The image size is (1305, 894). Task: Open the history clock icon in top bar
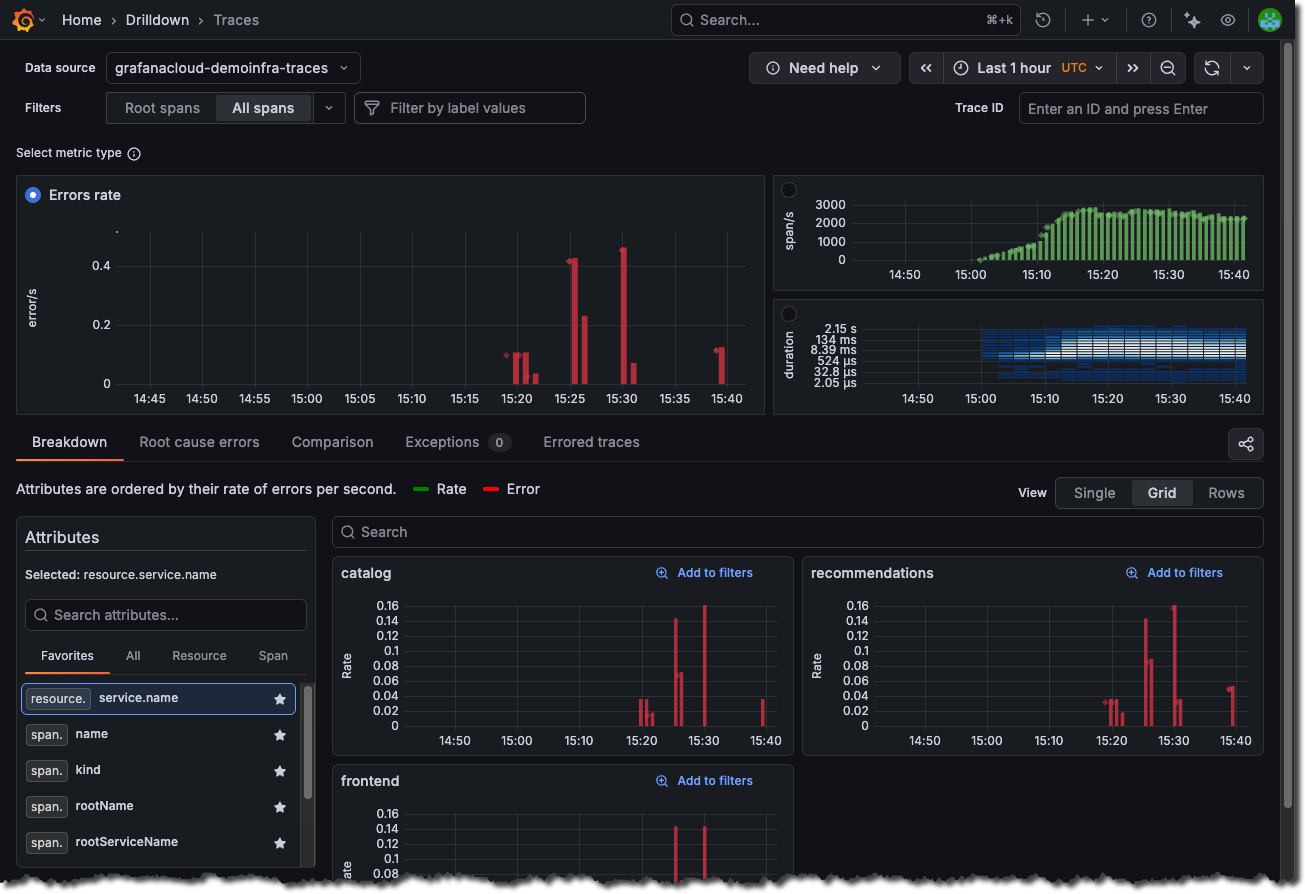1043,20
